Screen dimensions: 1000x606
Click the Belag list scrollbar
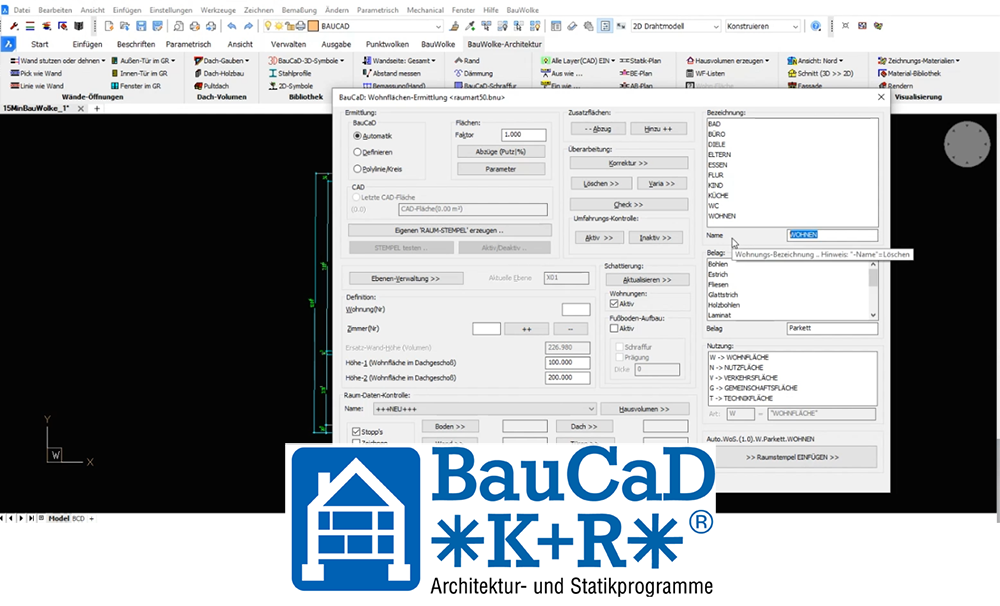[873, 290]
